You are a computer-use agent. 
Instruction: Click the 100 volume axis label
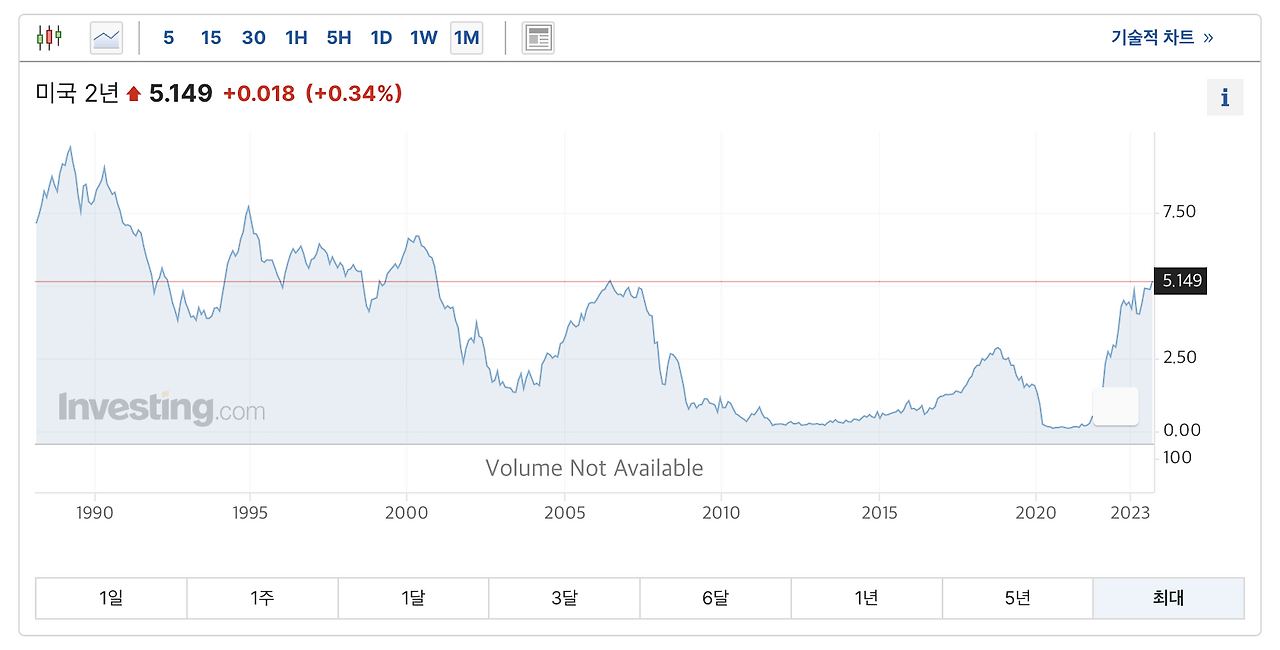point(1178,457)
